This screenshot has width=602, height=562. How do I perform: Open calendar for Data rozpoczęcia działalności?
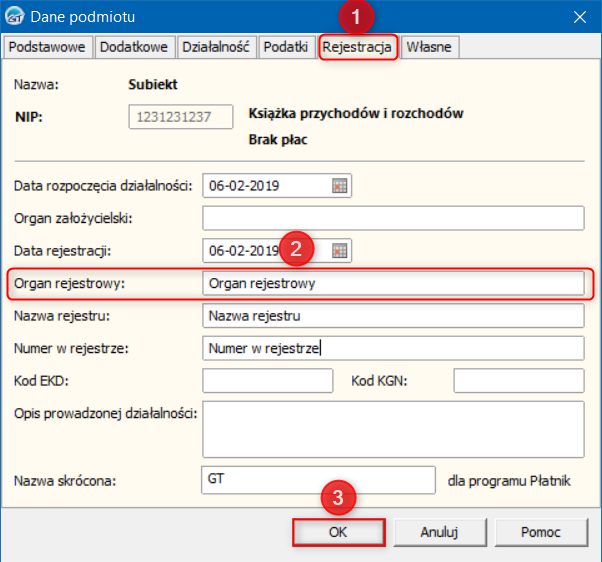click(339, 186)
